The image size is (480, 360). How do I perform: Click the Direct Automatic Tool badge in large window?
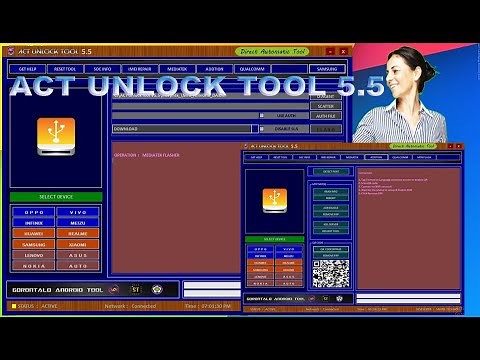(272, 51)
